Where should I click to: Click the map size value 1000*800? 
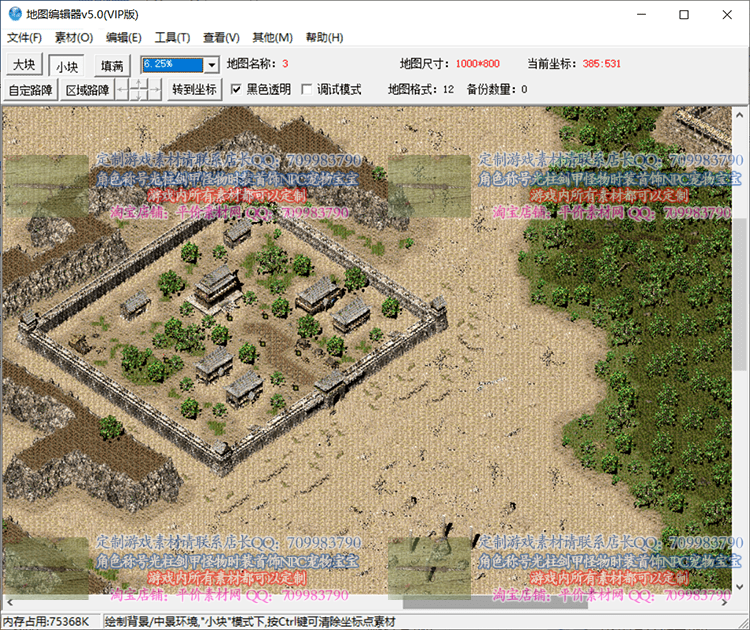[x=477, y=64]
